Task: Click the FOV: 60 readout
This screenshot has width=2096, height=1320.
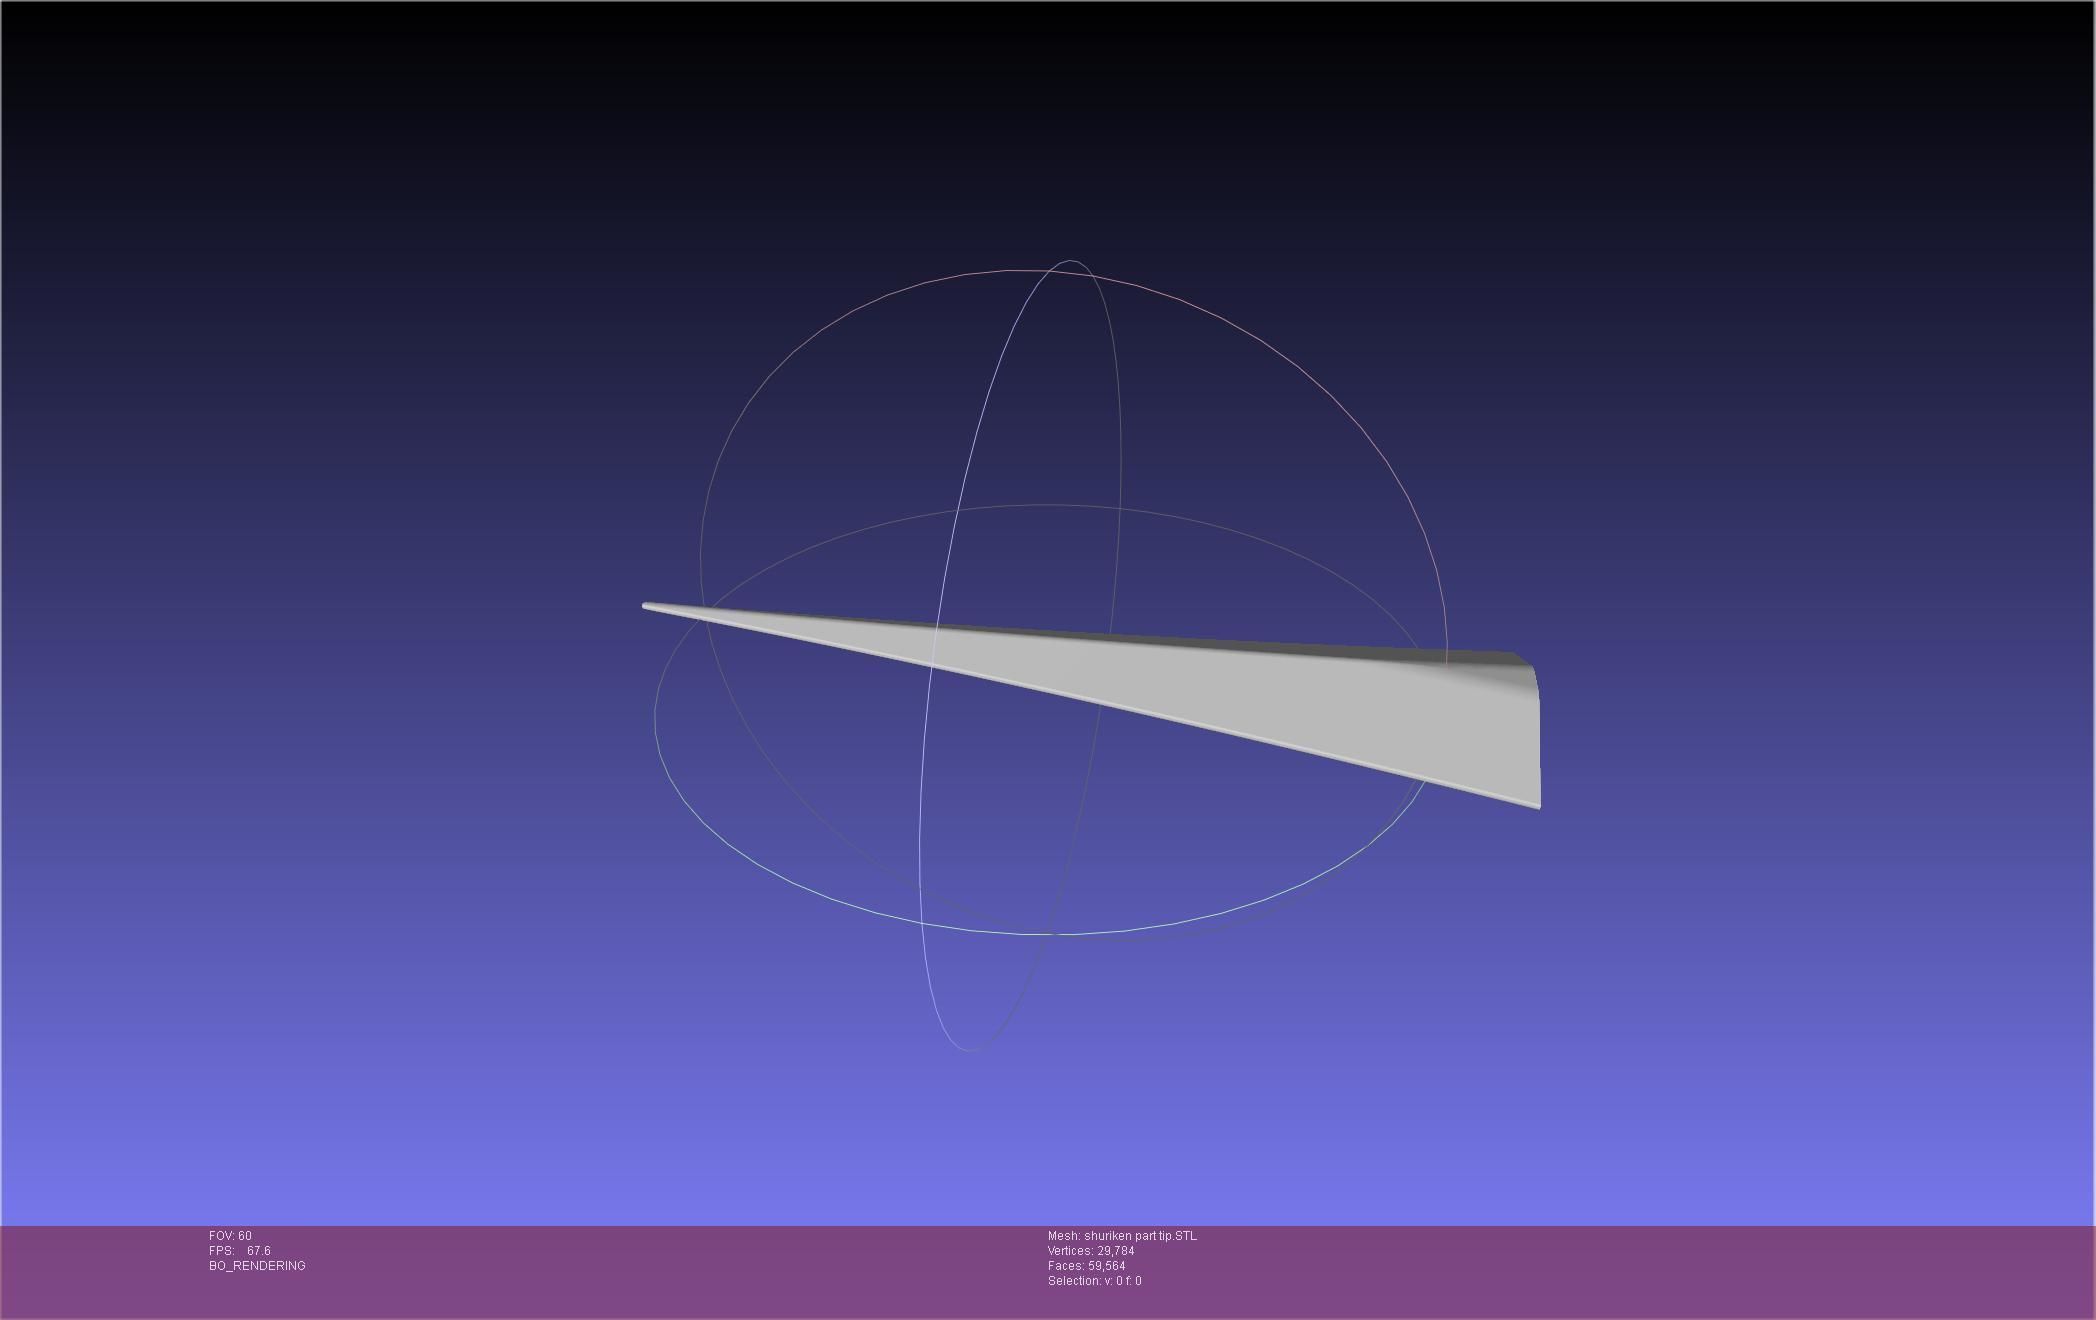Action: 230,1236
